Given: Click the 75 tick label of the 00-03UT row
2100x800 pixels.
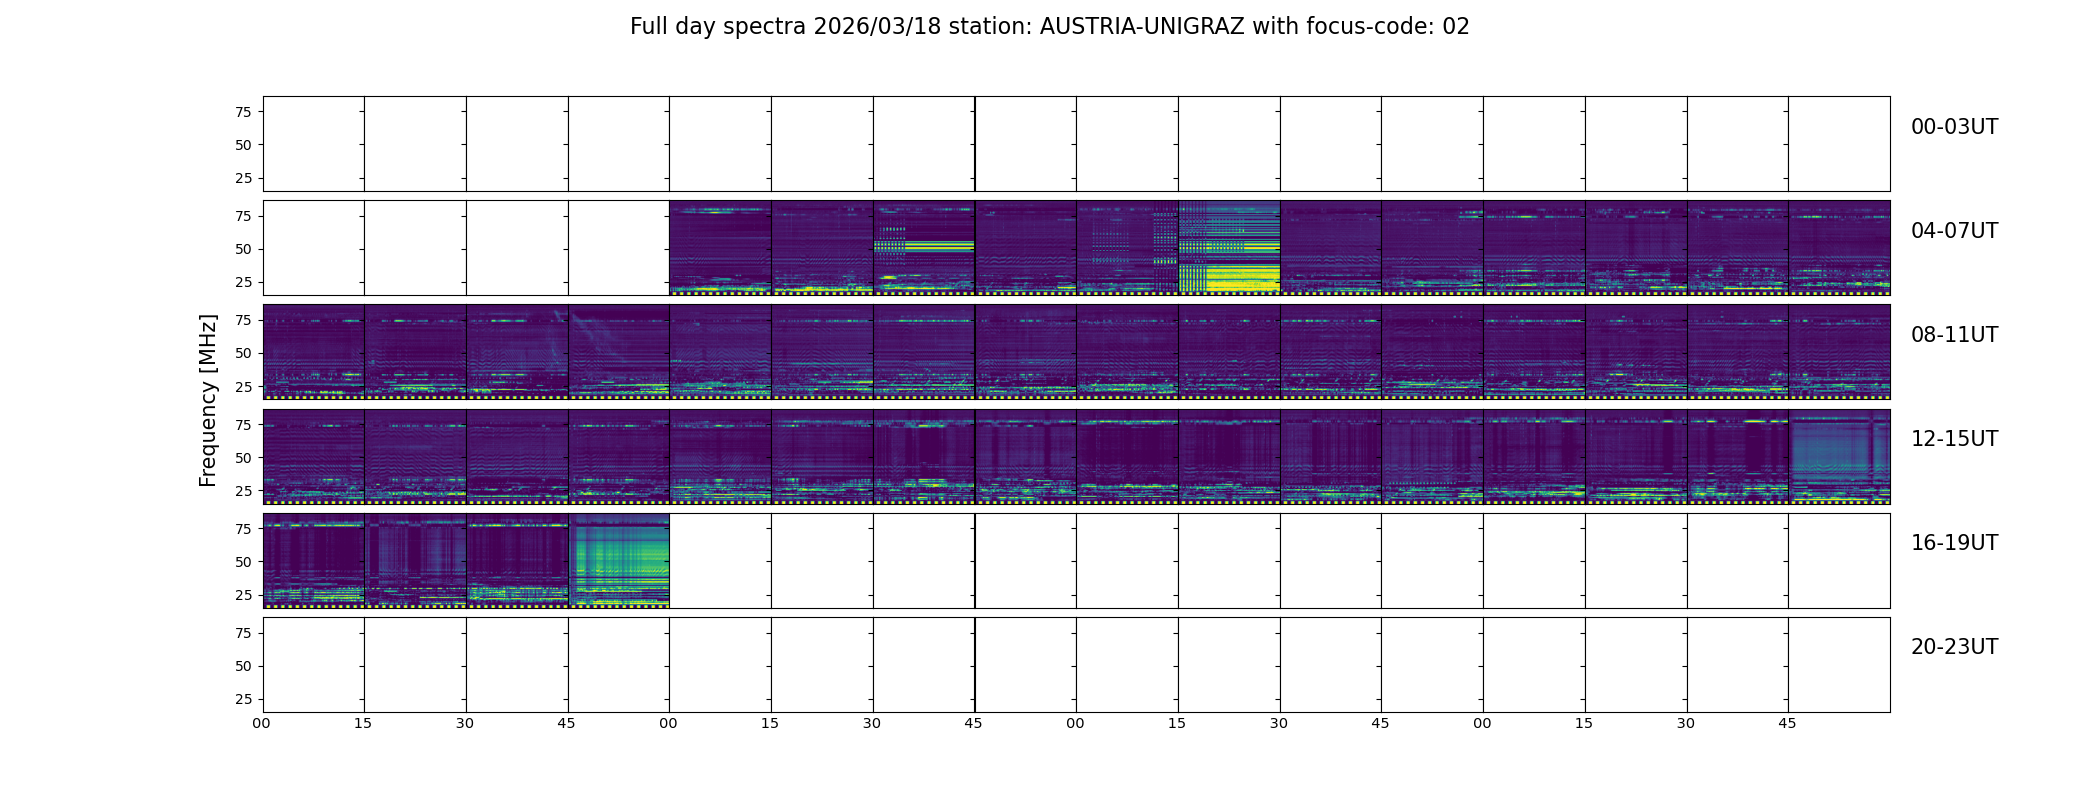Looking at the screenshot, I should coord(243,112).
